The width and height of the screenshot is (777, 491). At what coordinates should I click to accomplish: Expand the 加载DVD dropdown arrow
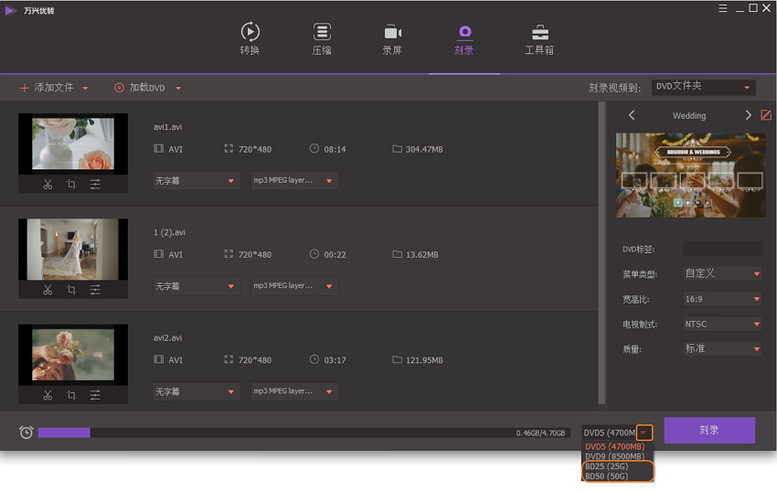[178, 88]
